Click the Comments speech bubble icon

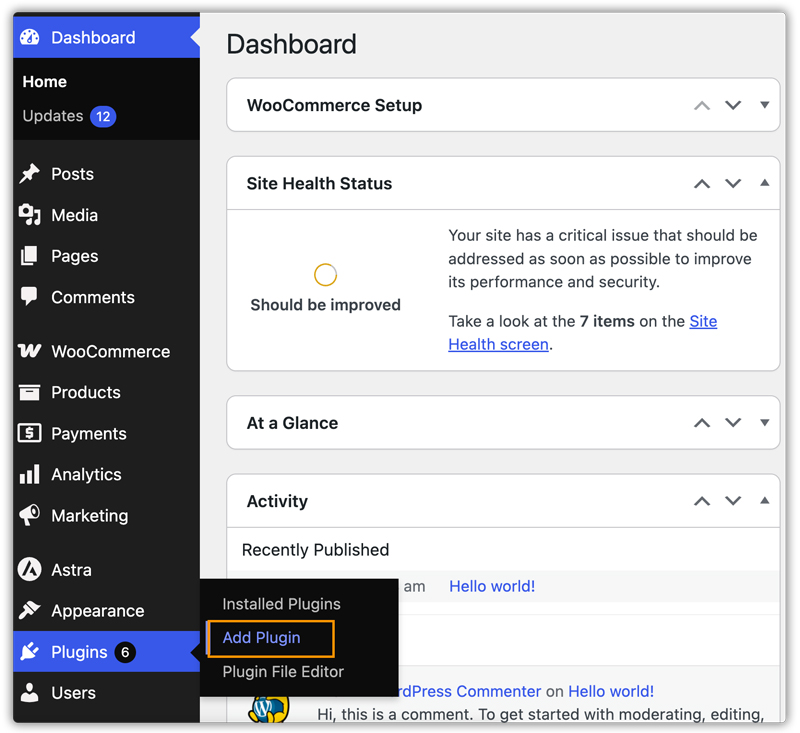(30, 296)
